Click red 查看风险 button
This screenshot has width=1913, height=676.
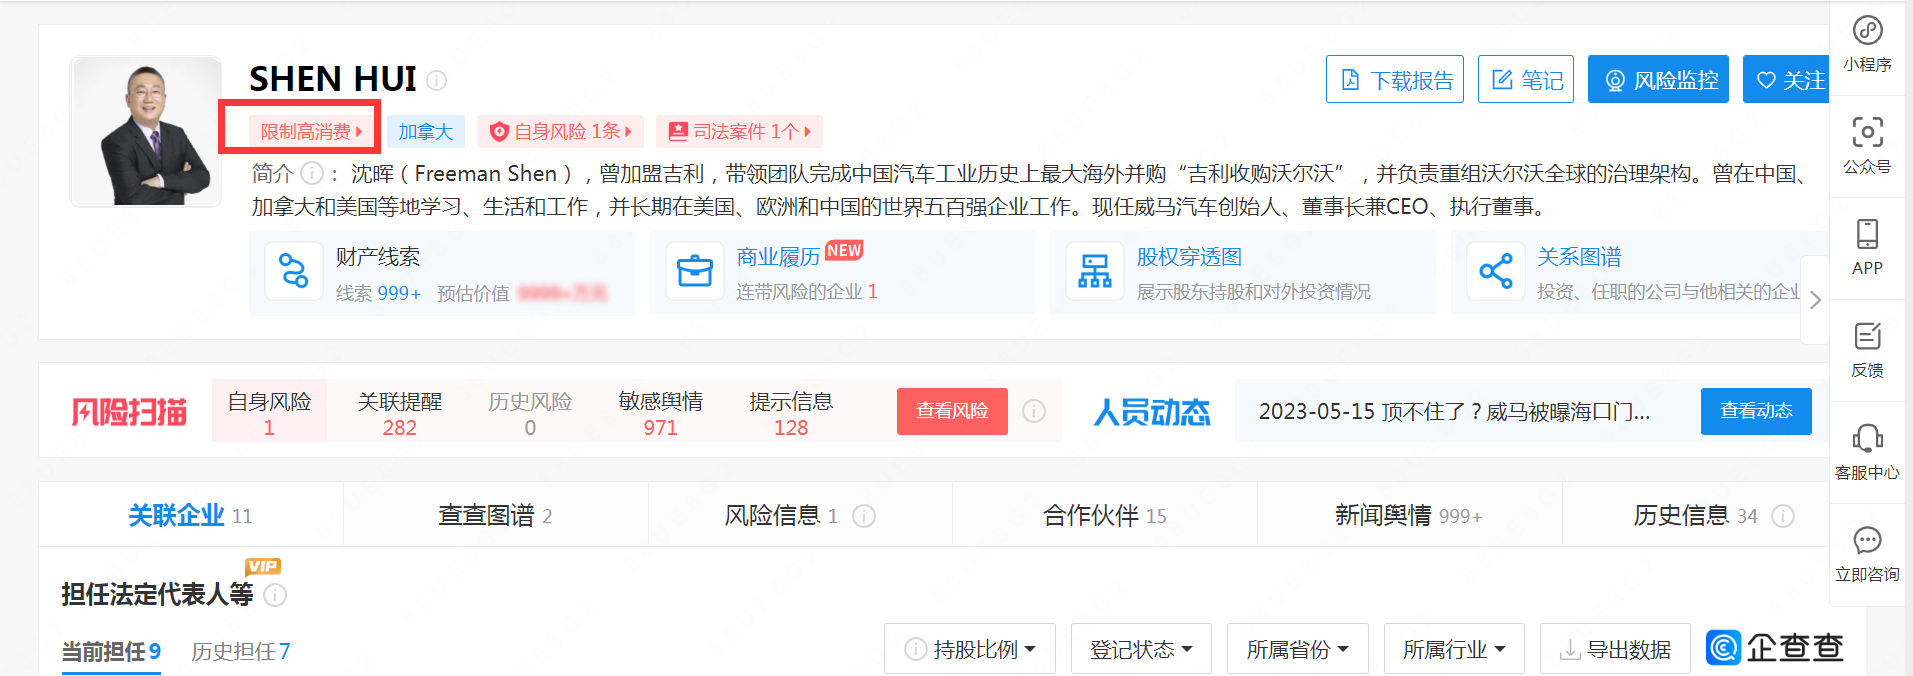click(x=952, y=411)
